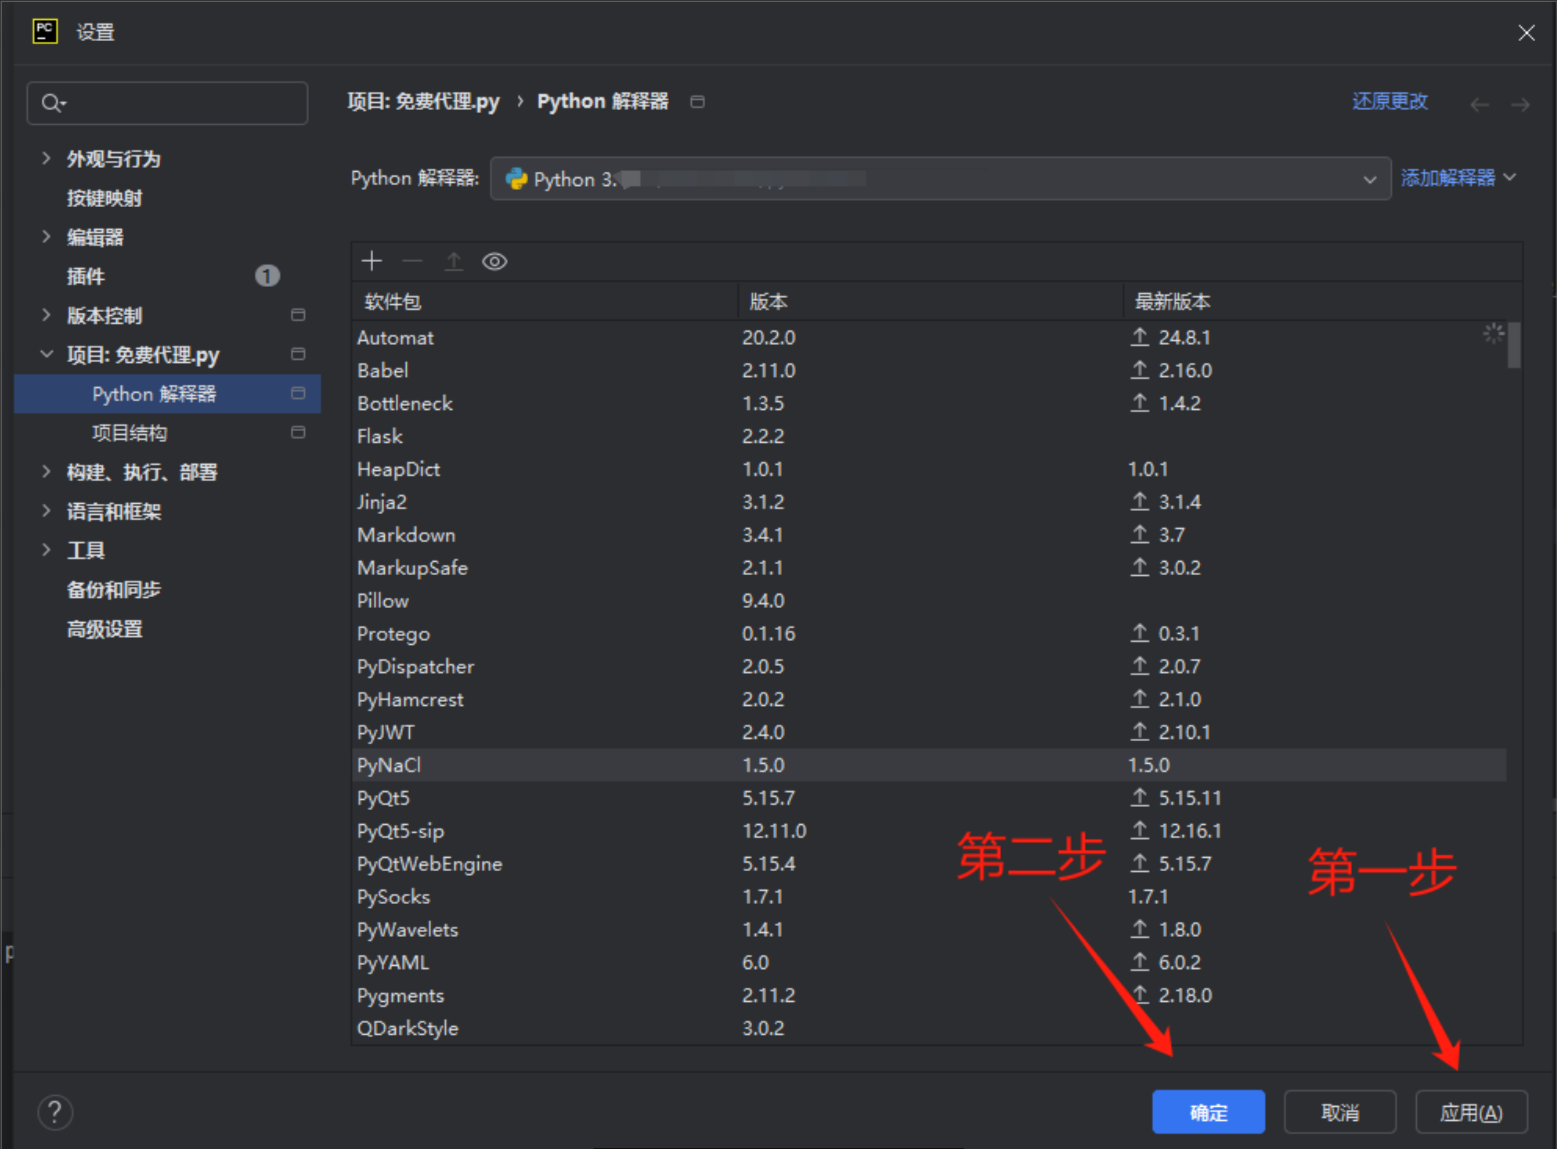Select the PySocks package row
Screen dimensions: 1557x1149
[x=930, y=896]
